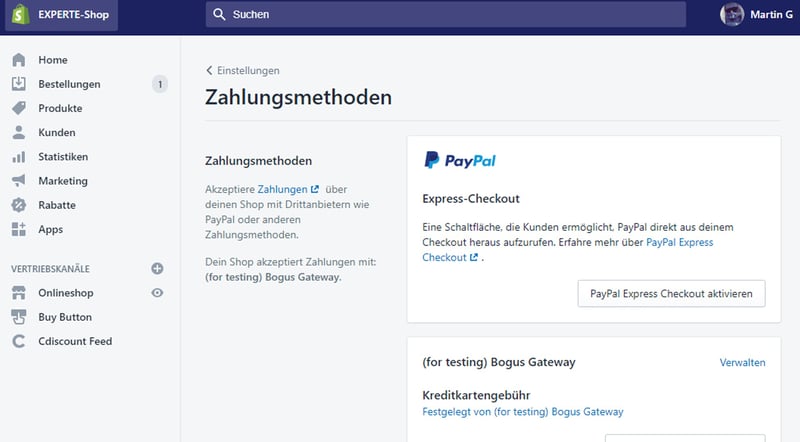800x442 pixels.
Task: Click the Rabatte discount badge icon
Action: 19,205
